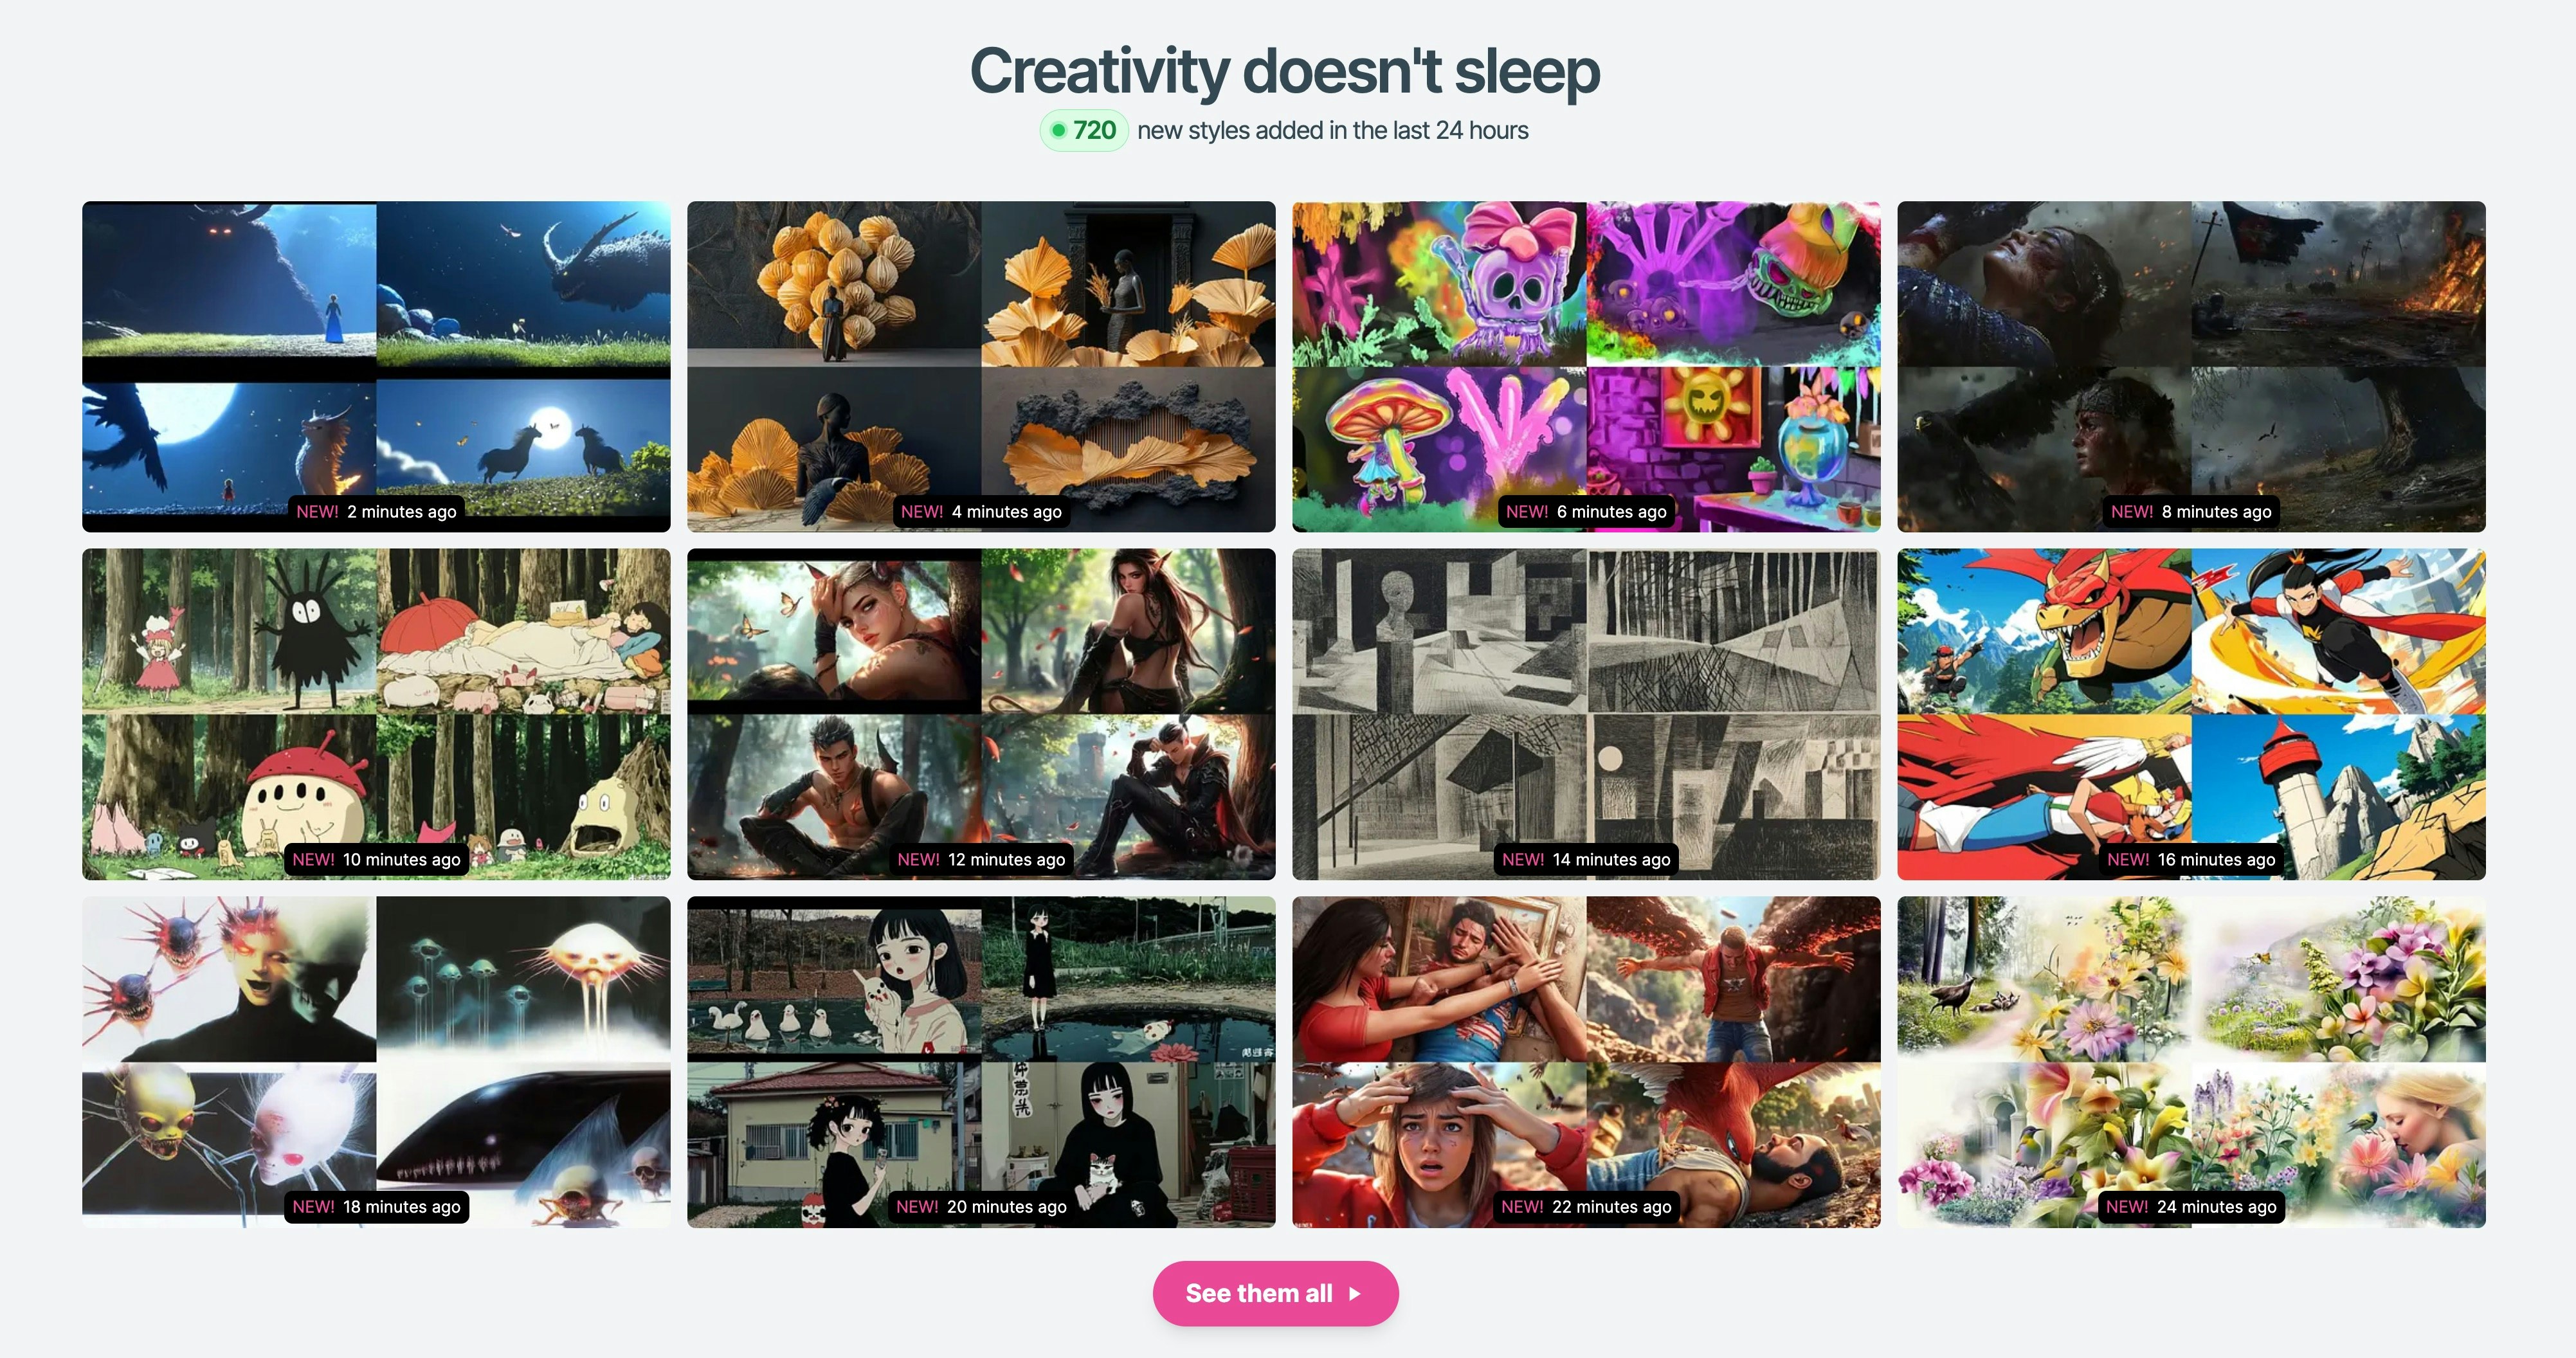View the spiky alien horror style card
The width and height of the screenshot is (2576, 1358).
point(376,1062)
